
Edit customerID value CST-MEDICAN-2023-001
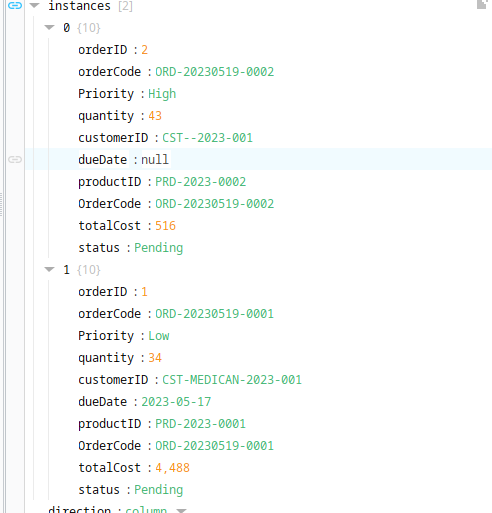click(x=232, y=380)
